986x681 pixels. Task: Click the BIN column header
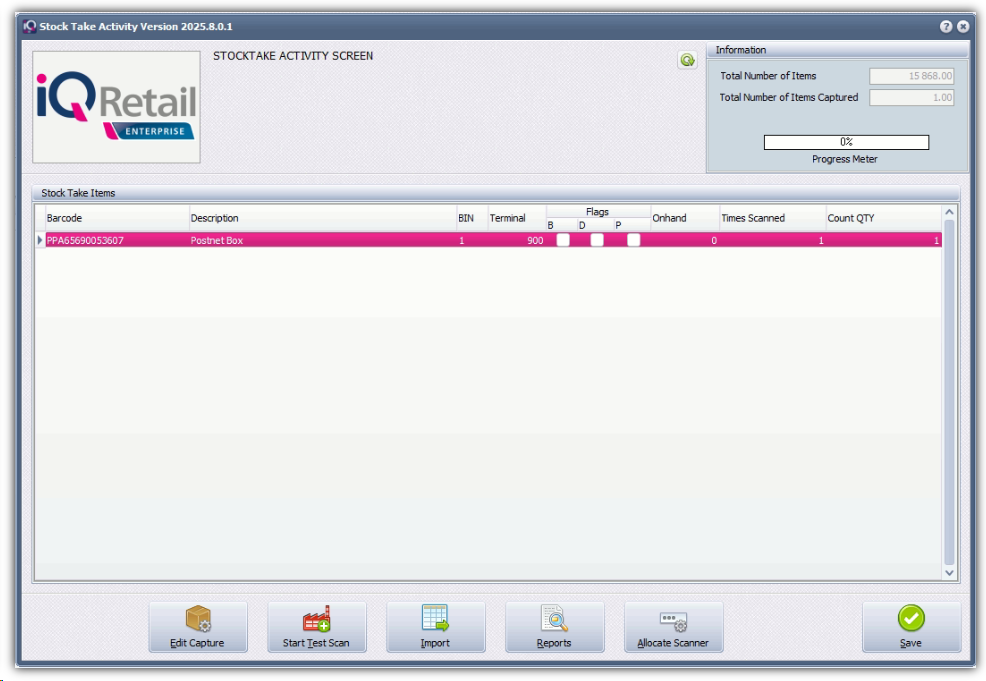pyautogui.click(x=472, y=218)
